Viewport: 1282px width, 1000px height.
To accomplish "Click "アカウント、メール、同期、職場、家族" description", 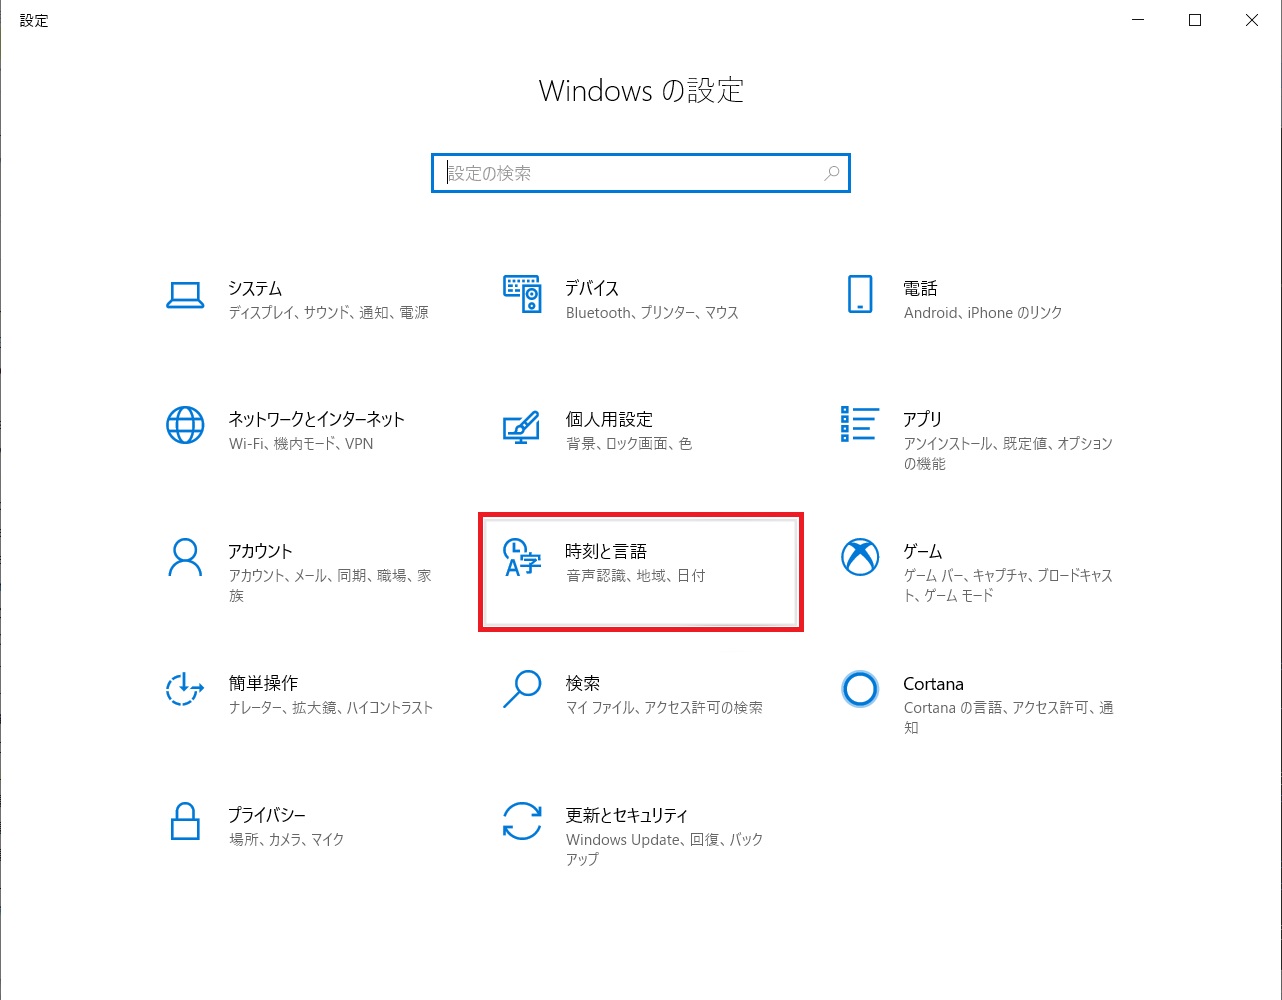I will pos(330,586).
